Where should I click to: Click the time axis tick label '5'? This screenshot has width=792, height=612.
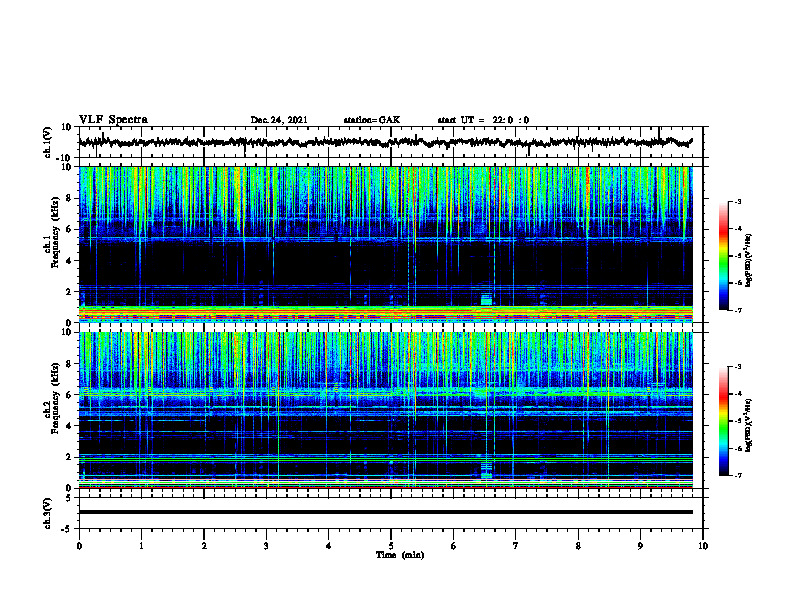[x=391, y=546]
